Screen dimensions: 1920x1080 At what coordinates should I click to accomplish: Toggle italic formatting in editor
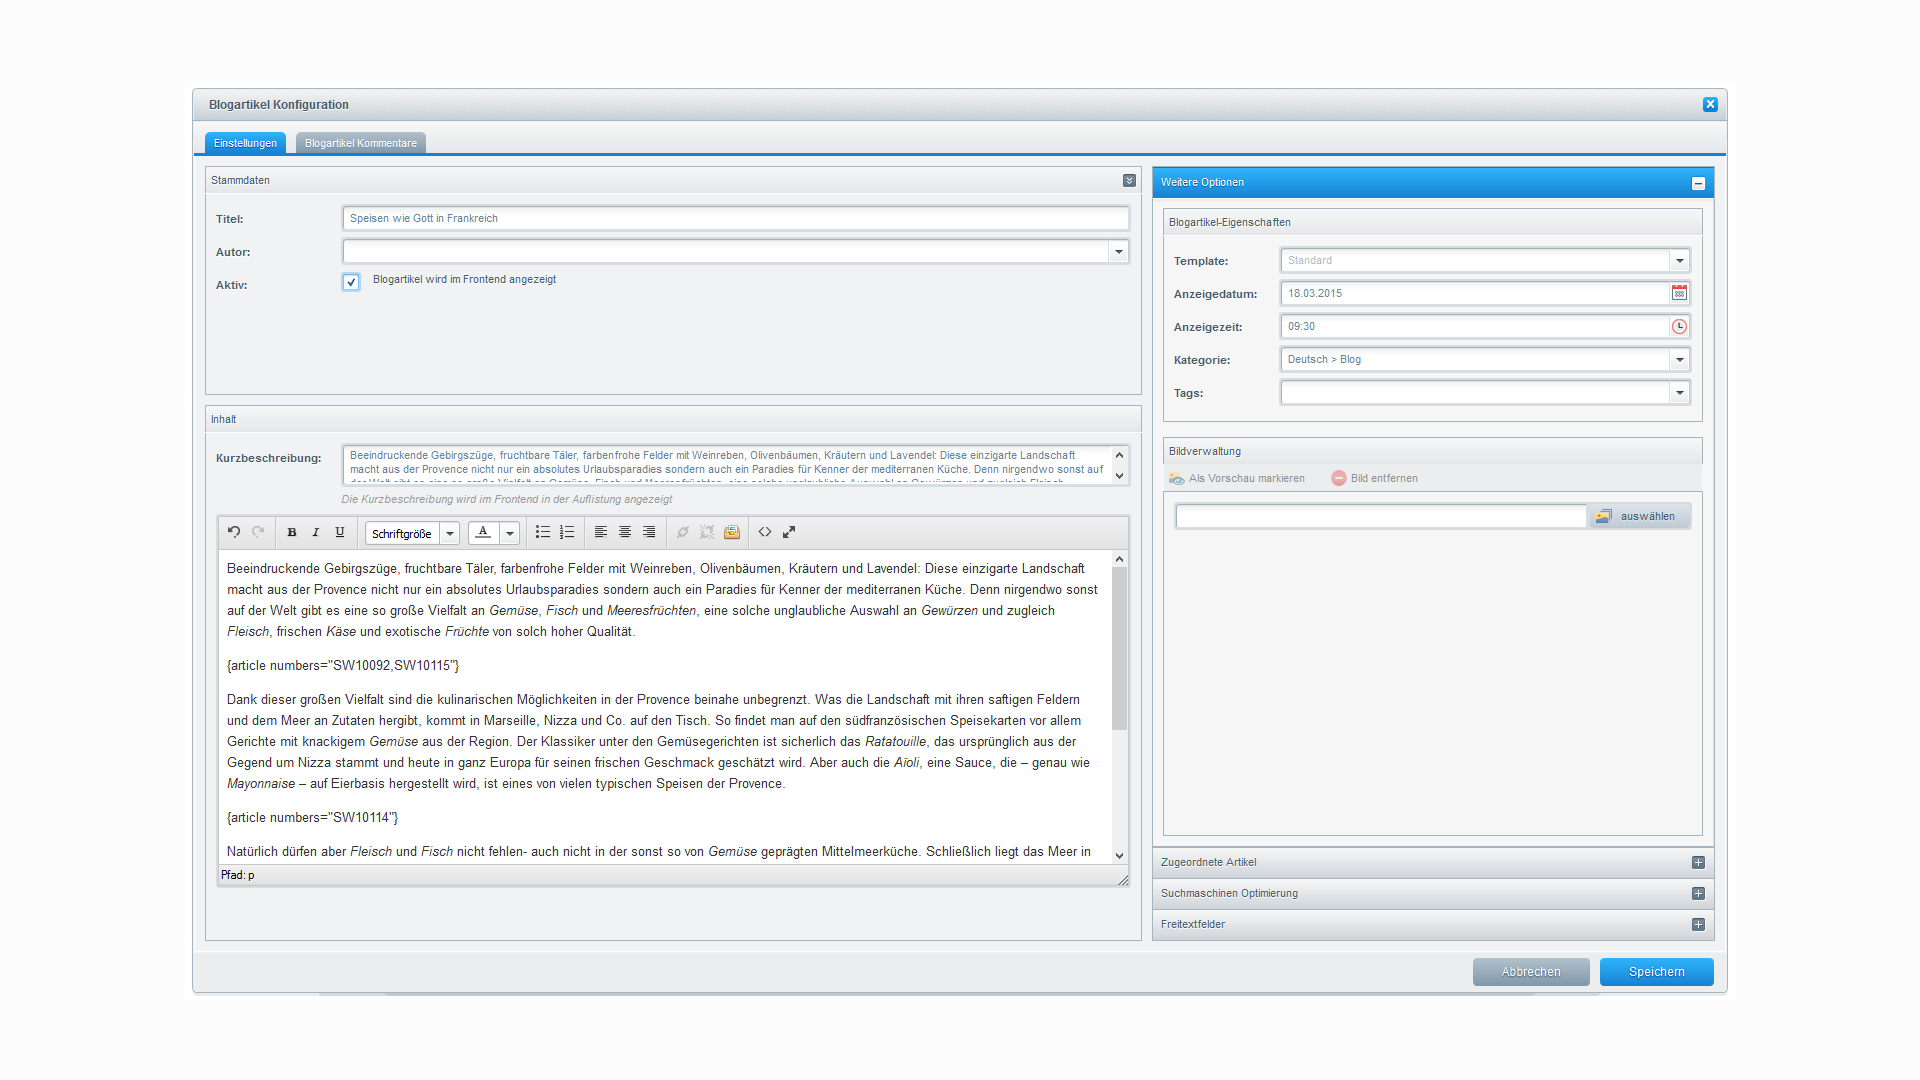click(316, 532)
